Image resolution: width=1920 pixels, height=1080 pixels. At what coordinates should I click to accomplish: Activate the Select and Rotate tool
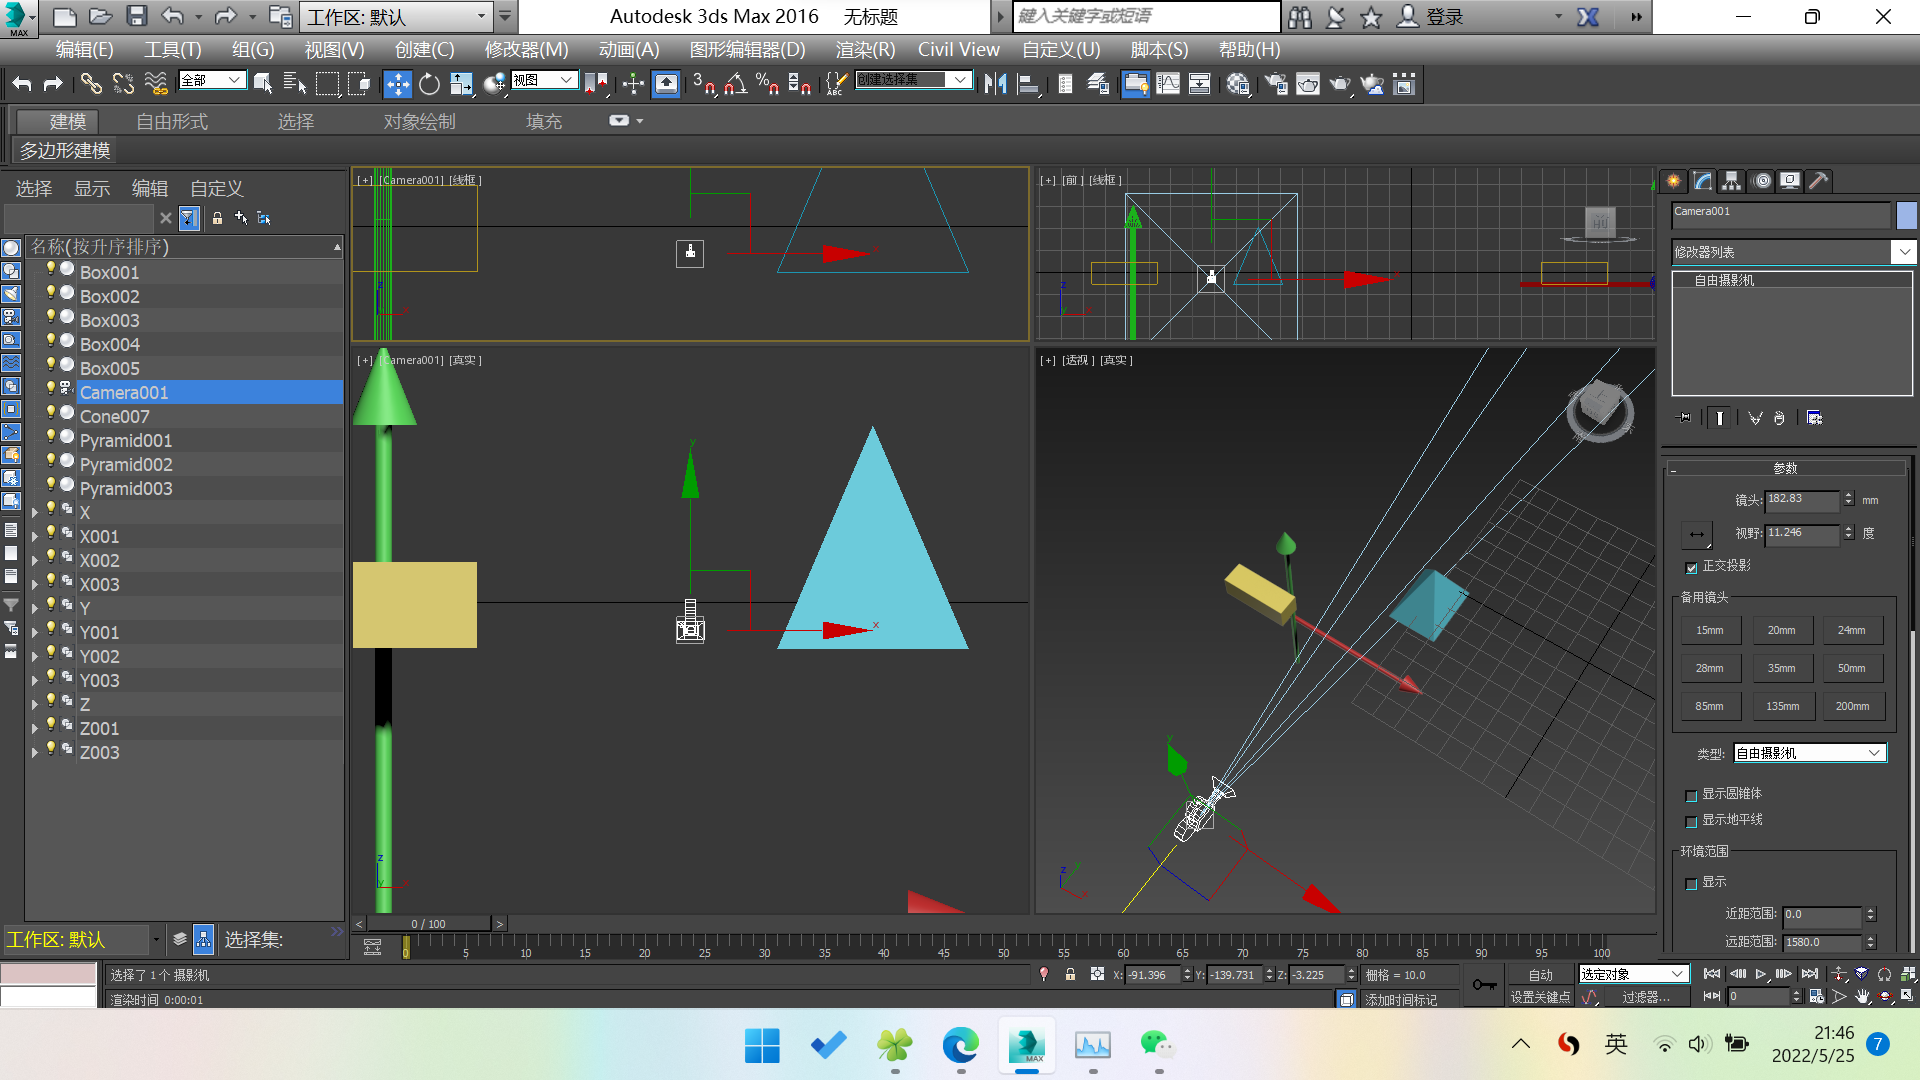click(x=429, y=84)
